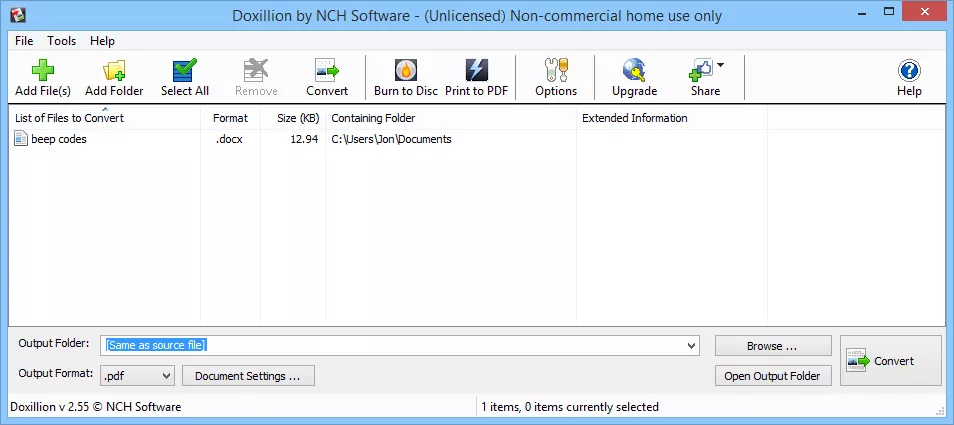Click the 12.94 size value
The height and width of the screenshot is (425, 954).
[x=304, y=139]
